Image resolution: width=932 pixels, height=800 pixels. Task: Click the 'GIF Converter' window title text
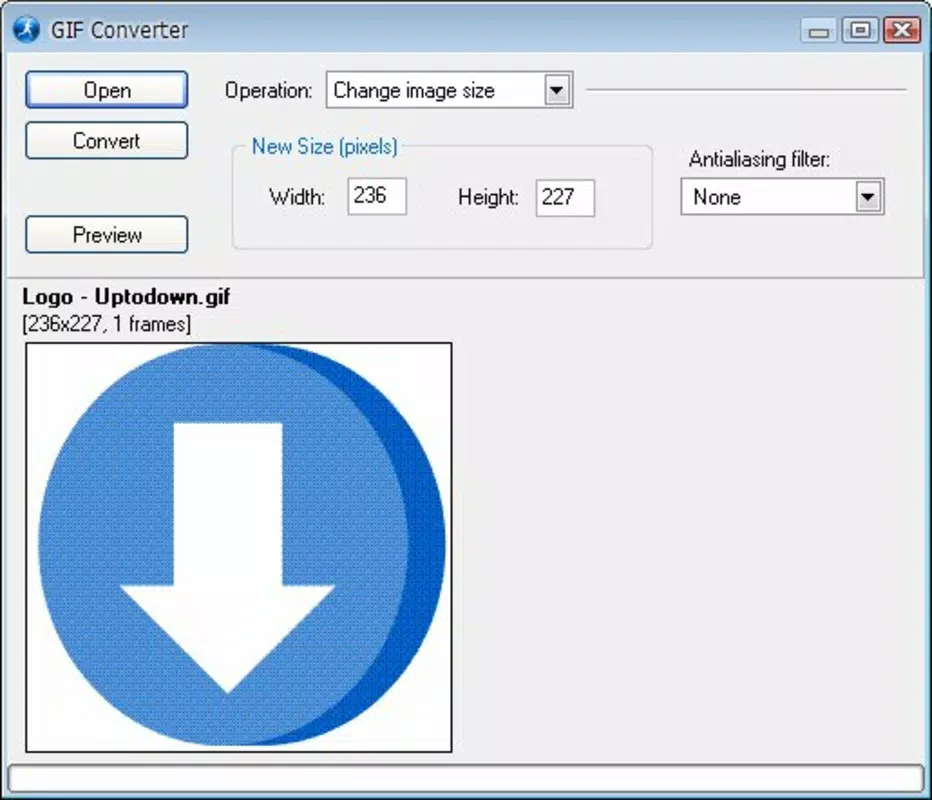coord(119,30)
